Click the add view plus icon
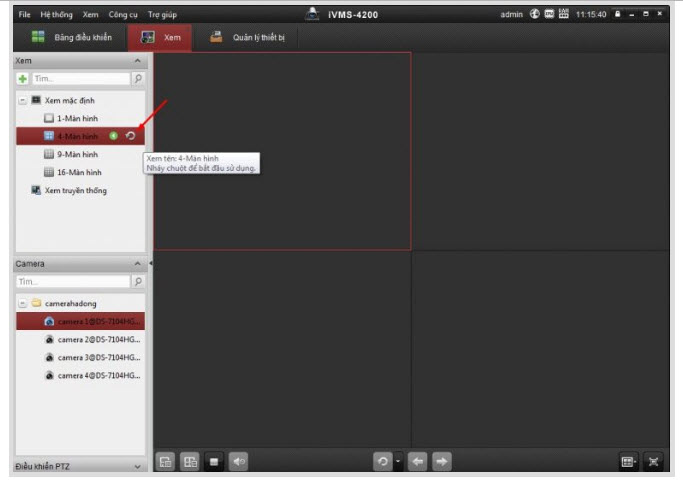Screen dimensions: 683x480 point(23,78)
